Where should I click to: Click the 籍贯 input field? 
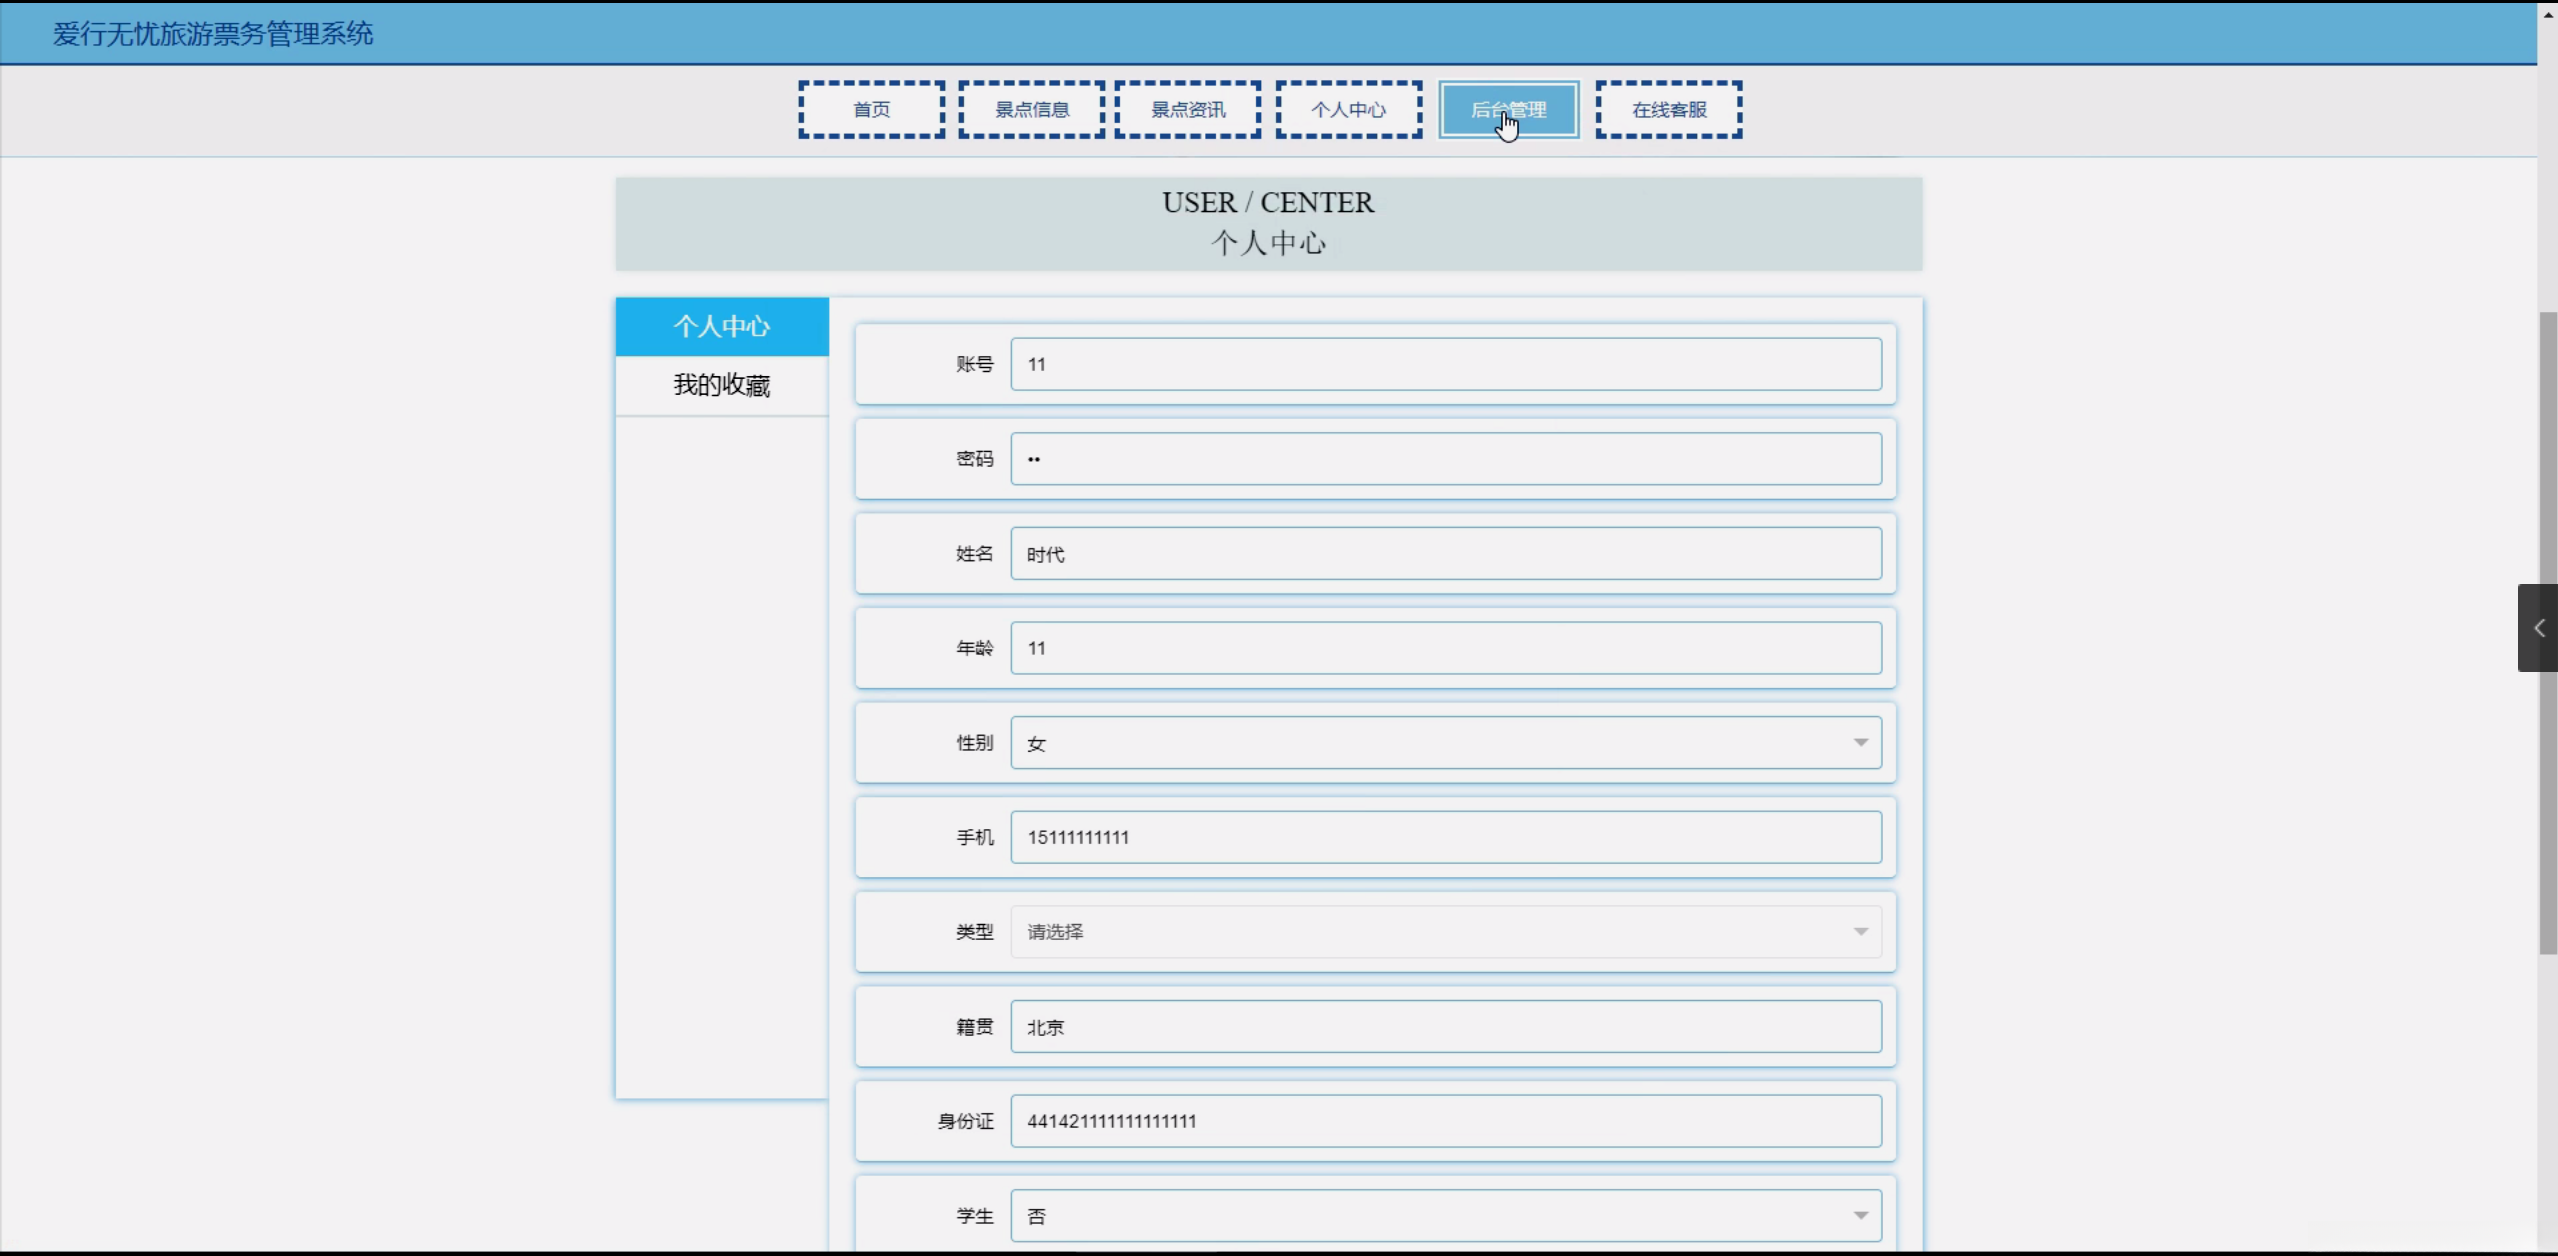point(1445,1027)
